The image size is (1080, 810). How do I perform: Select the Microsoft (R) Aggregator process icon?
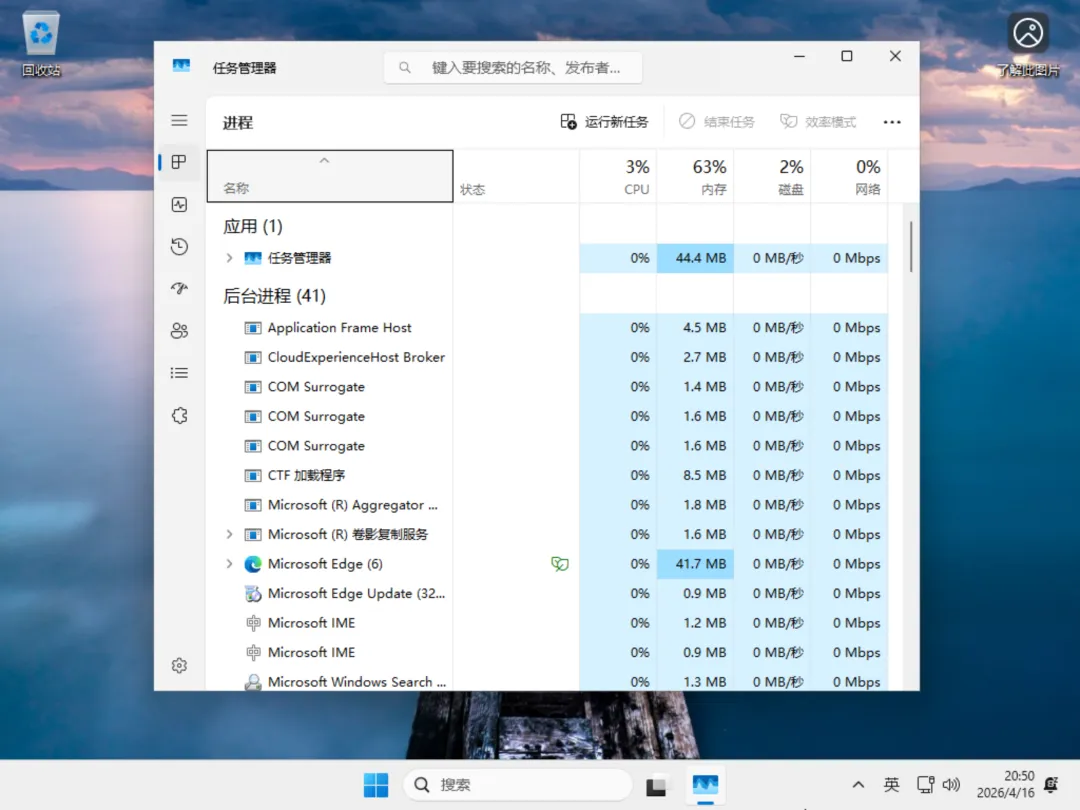pos(253,505)
